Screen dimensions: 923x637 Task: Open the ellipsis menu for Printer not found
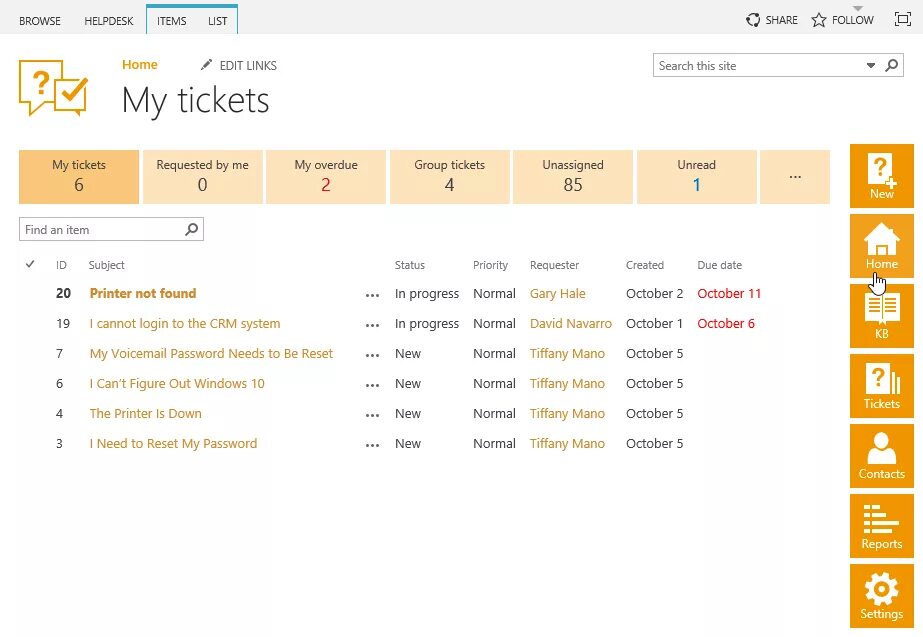click(373, 295)
